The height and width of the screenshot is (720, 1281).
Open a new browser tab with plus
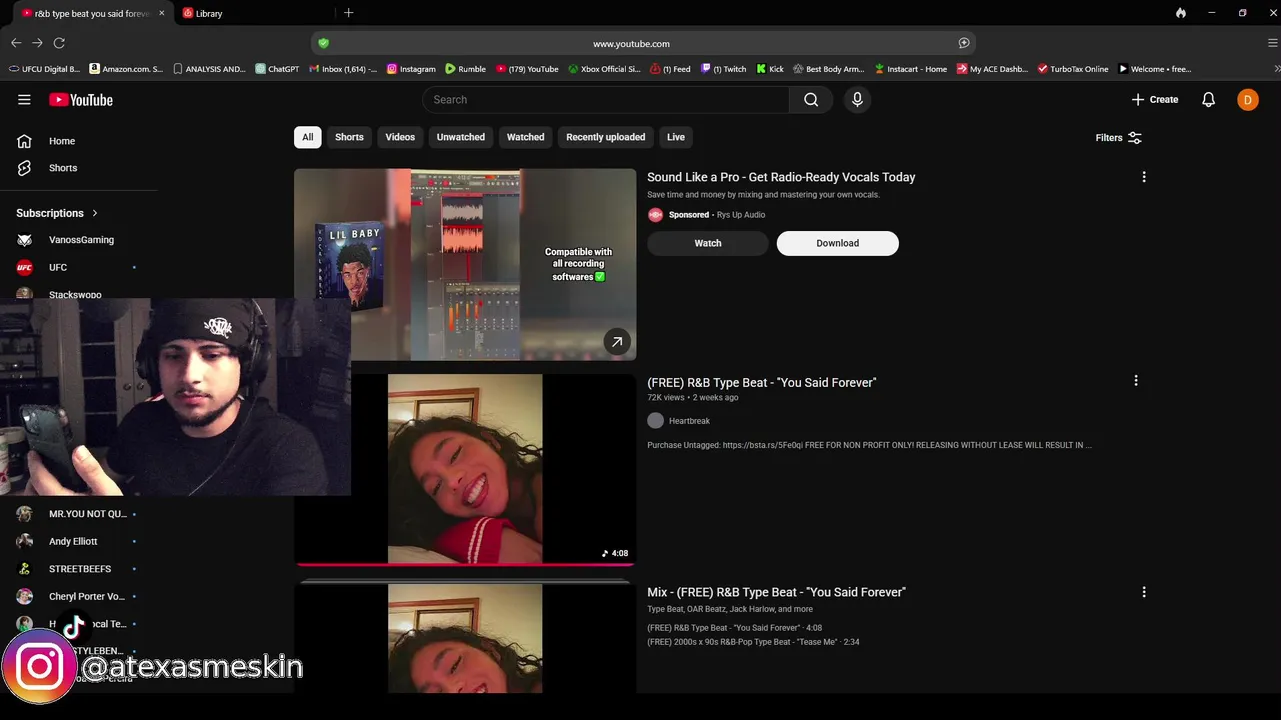348,13
